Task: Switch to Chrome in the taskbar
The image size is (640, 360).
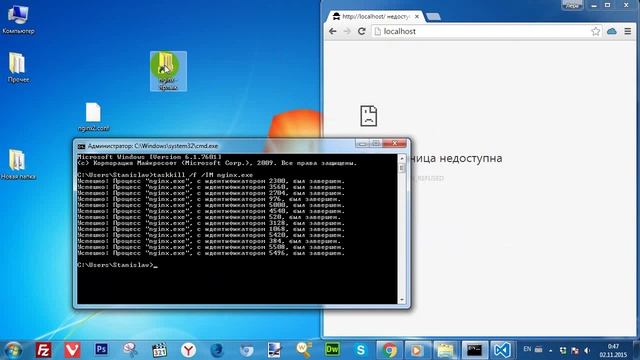Action: pos(389,350)
